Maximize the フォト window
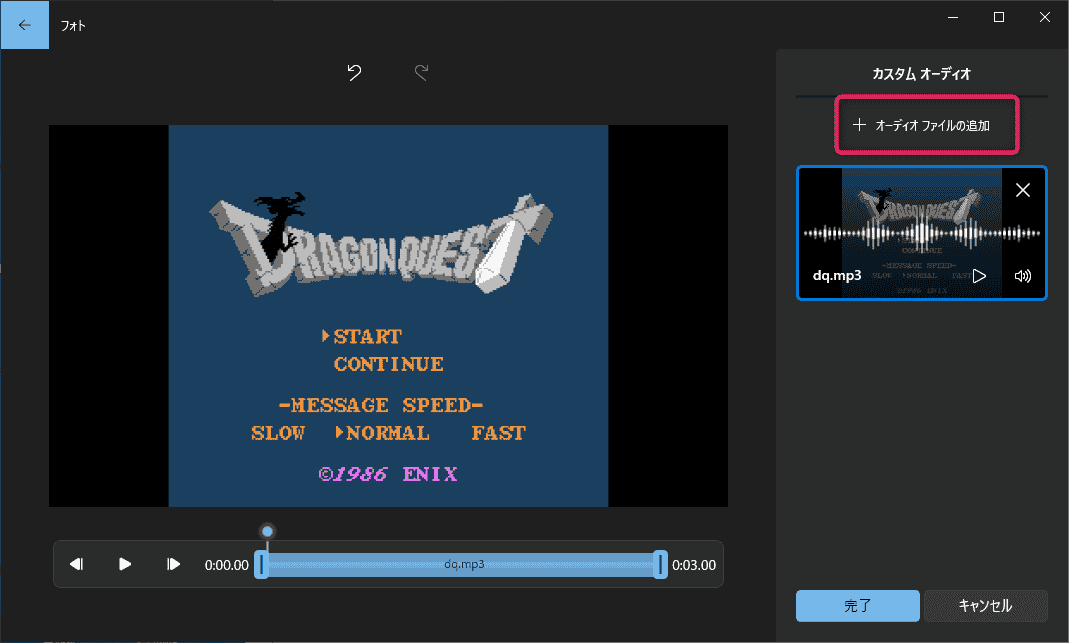This screenshot has width=1069, height=643. (998, 17)
